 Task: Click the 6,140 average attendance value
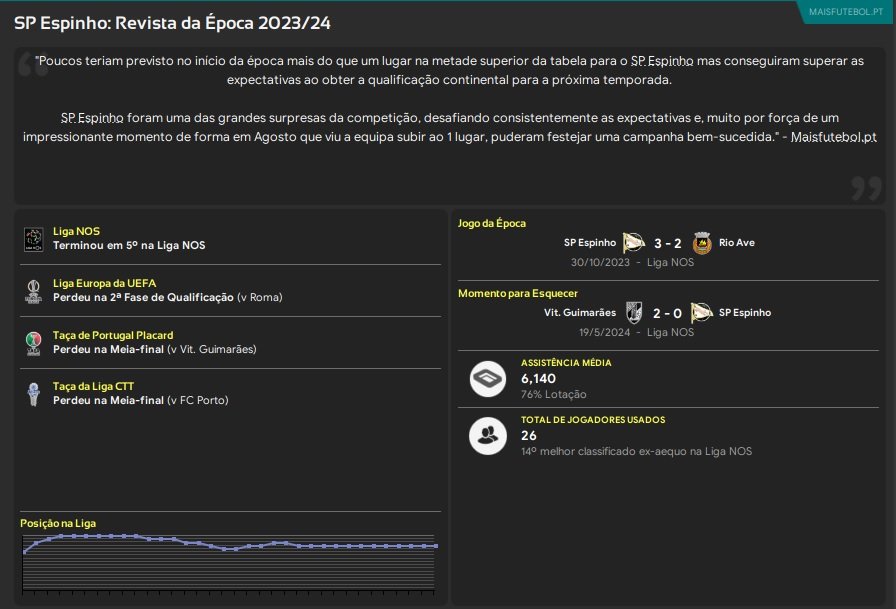tap(538, 379)
